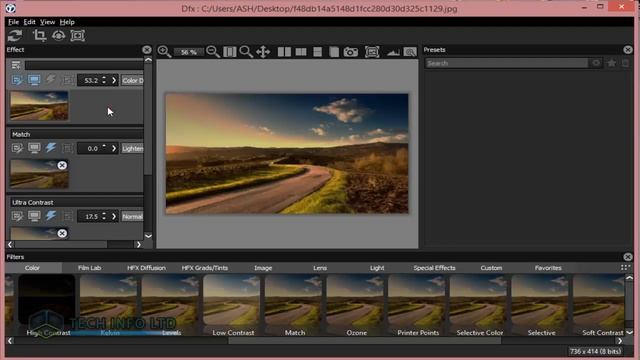Zoom out using the minus magnifier icon
Viewport: 640px width, 360px height.
pyautogui.click(x=213, y=52)
